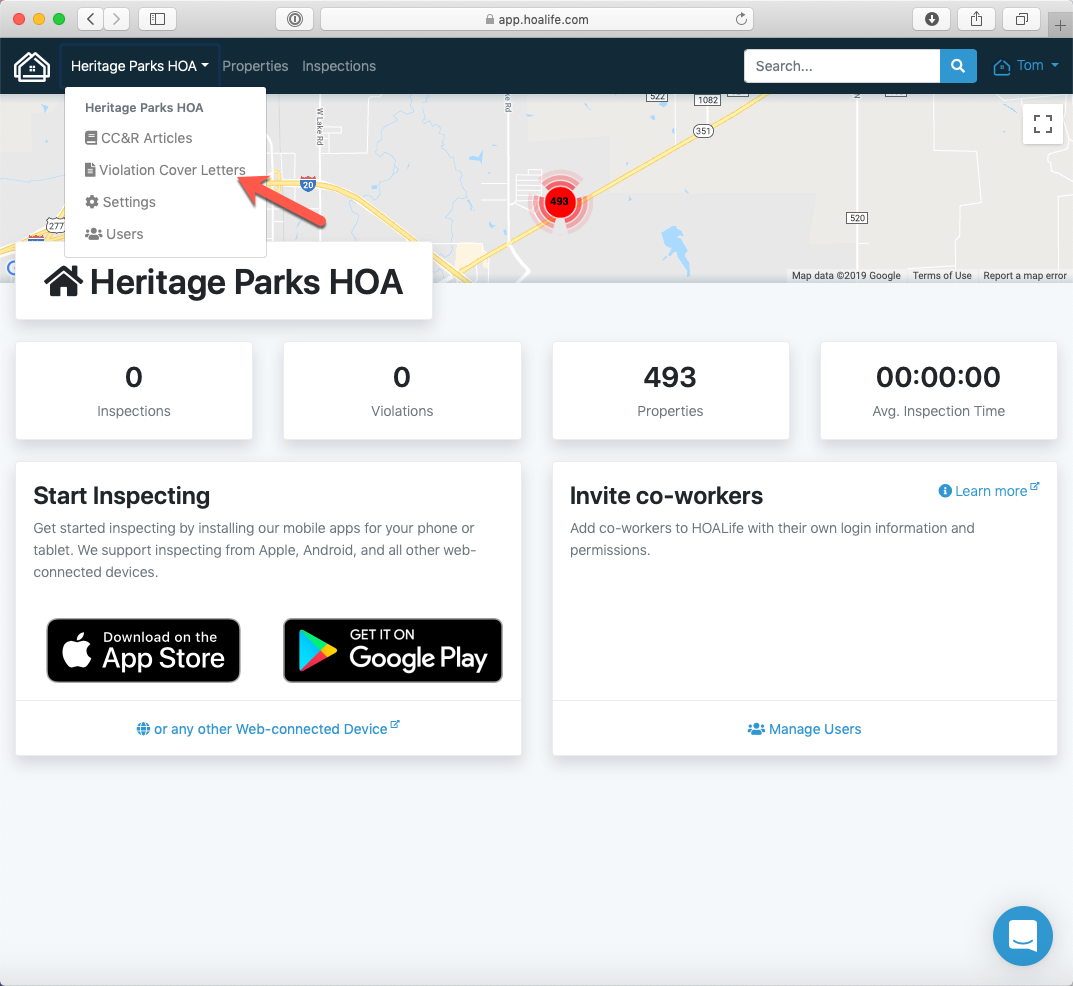Screen dimensions: 1073x986
Task: Click the app.hoalife.com address bar
Action: click(536, 19)
